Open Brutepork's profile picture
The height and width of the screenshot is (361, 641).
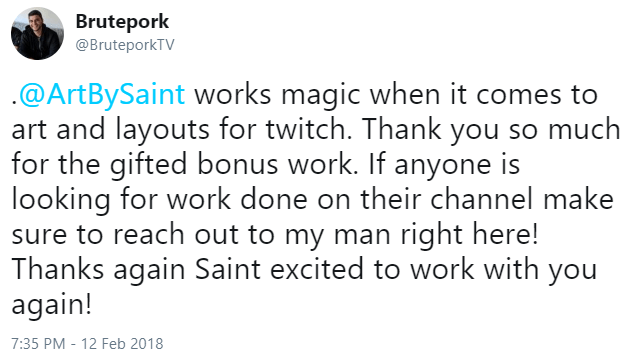pyautogui.click(x=37, y=34)
